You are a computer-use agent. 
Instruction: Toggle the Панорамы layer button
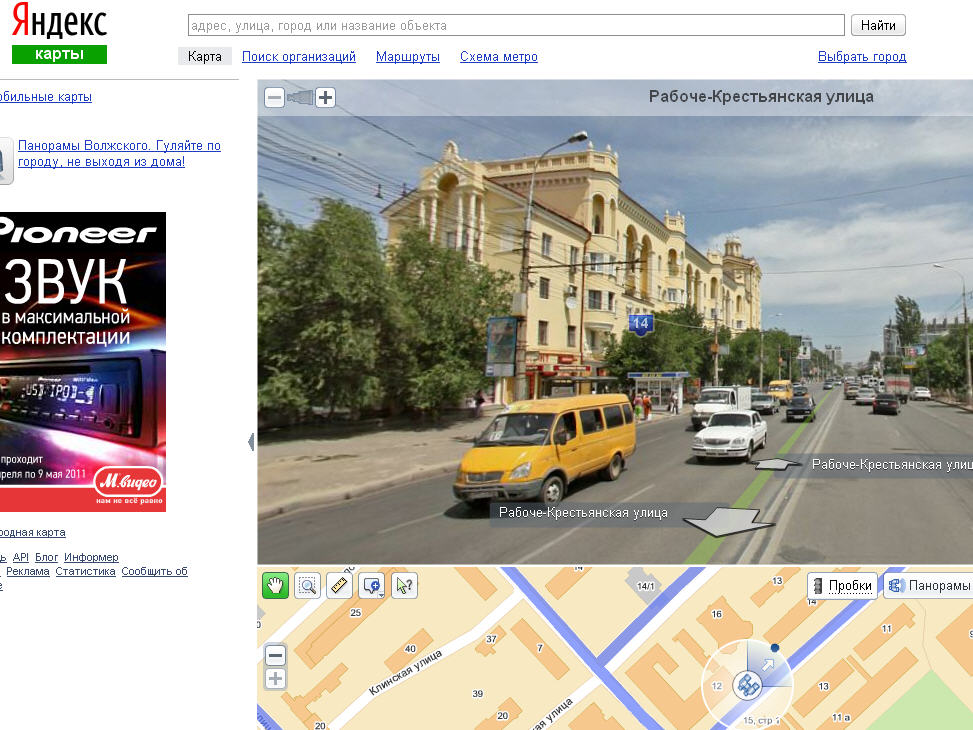pos(928,585)
